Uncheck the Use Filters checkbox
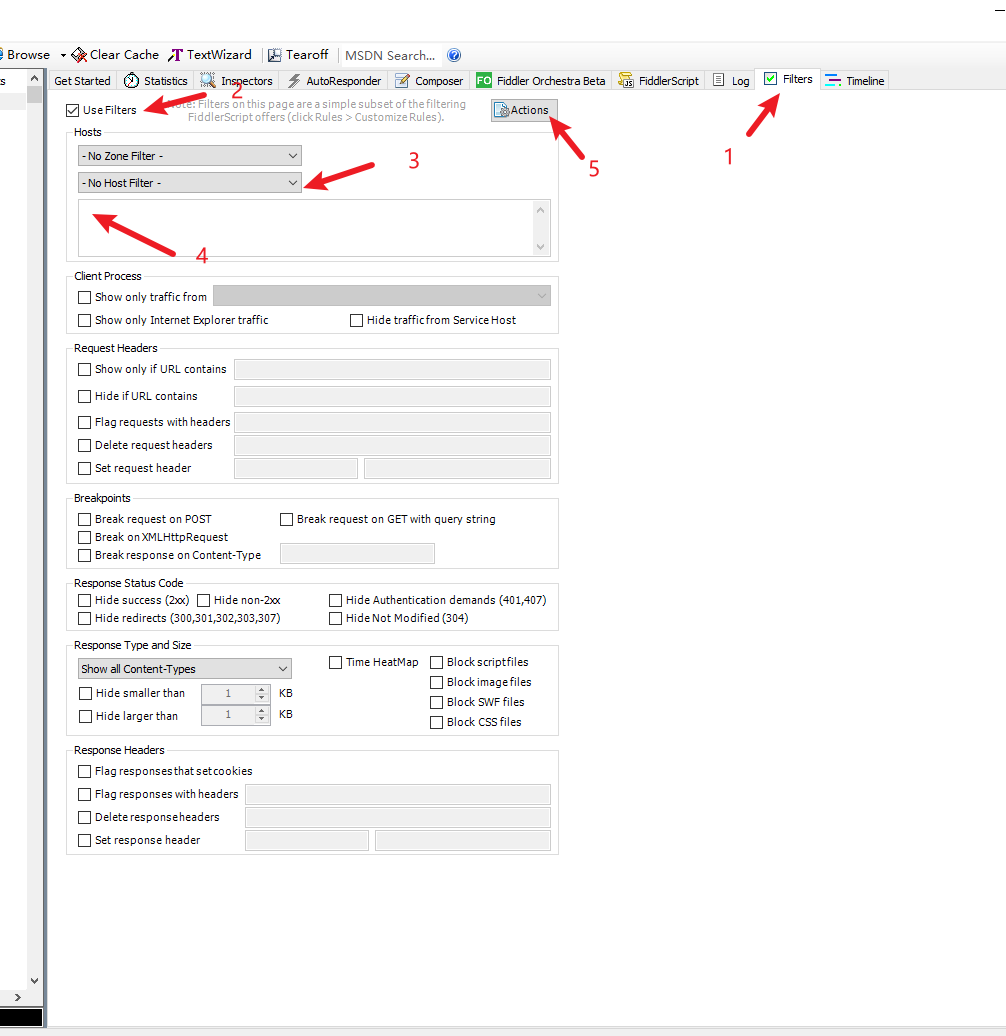 click(73, 110)
